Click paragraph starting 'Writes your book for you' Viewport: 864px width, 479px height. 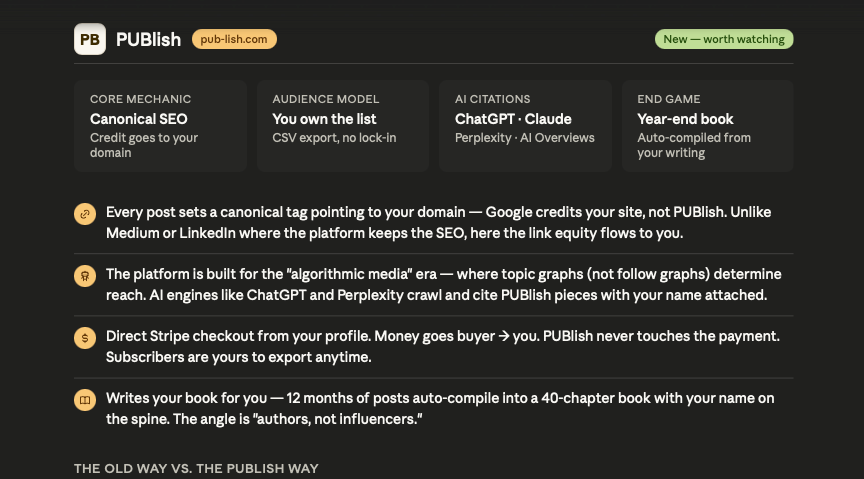[440, 408]
